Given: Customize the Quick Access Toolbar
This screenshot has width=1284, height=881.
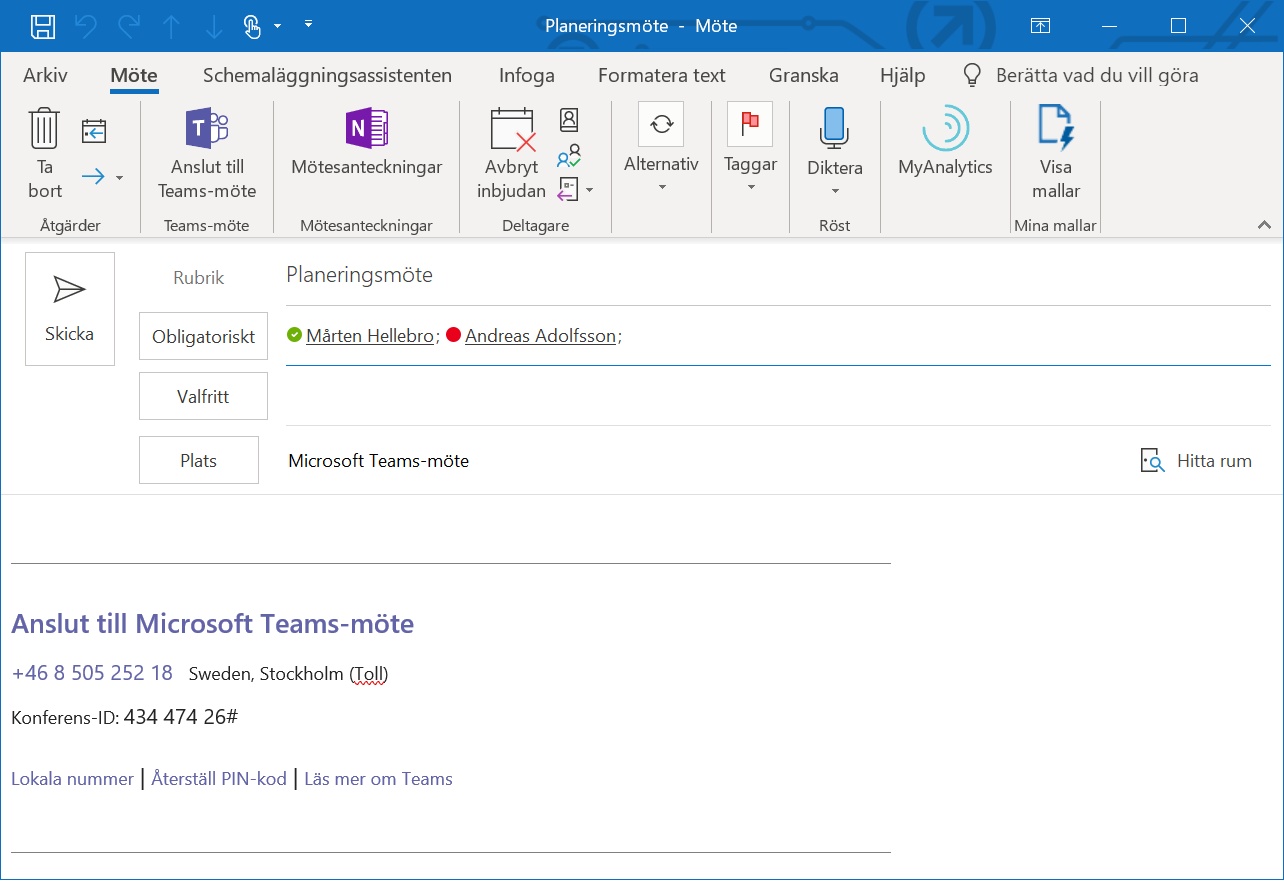Looking at the screenshot, I should pyautogui.click(x=308, y=22).
